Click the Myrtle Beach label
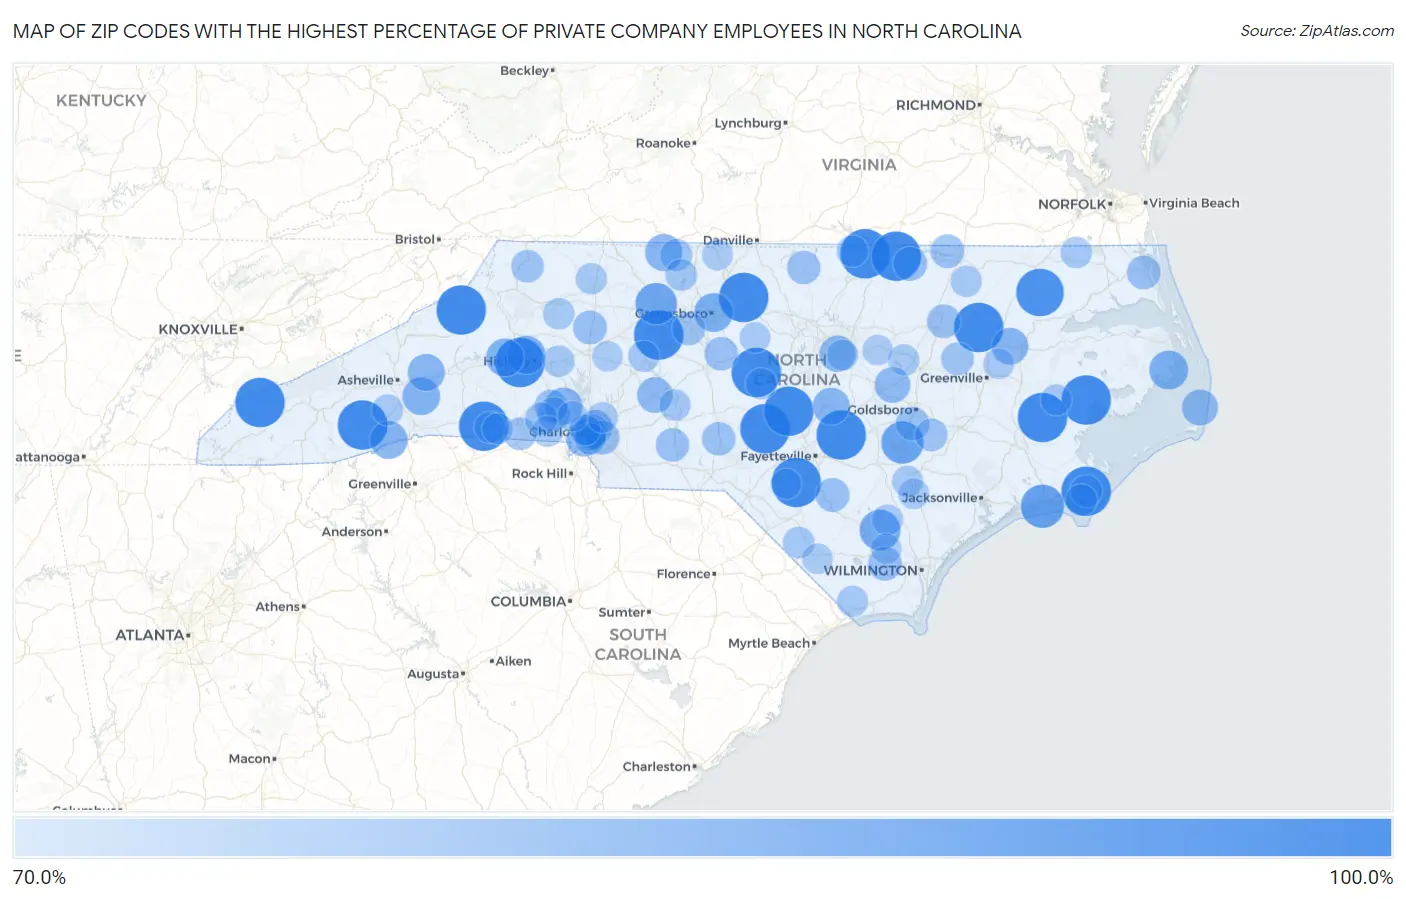Viewport: 1406px width, 899px height. 772,643
